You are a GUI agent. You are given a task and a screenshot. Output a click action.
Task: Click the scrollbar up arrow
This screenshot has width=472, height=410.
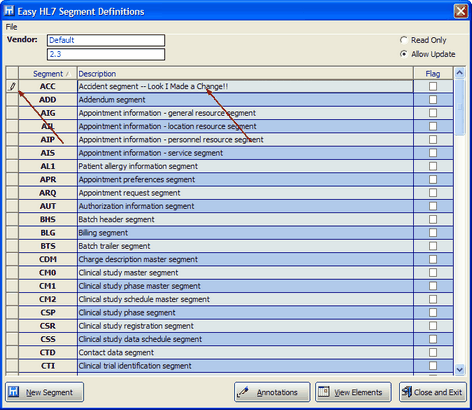pos(460,73)
